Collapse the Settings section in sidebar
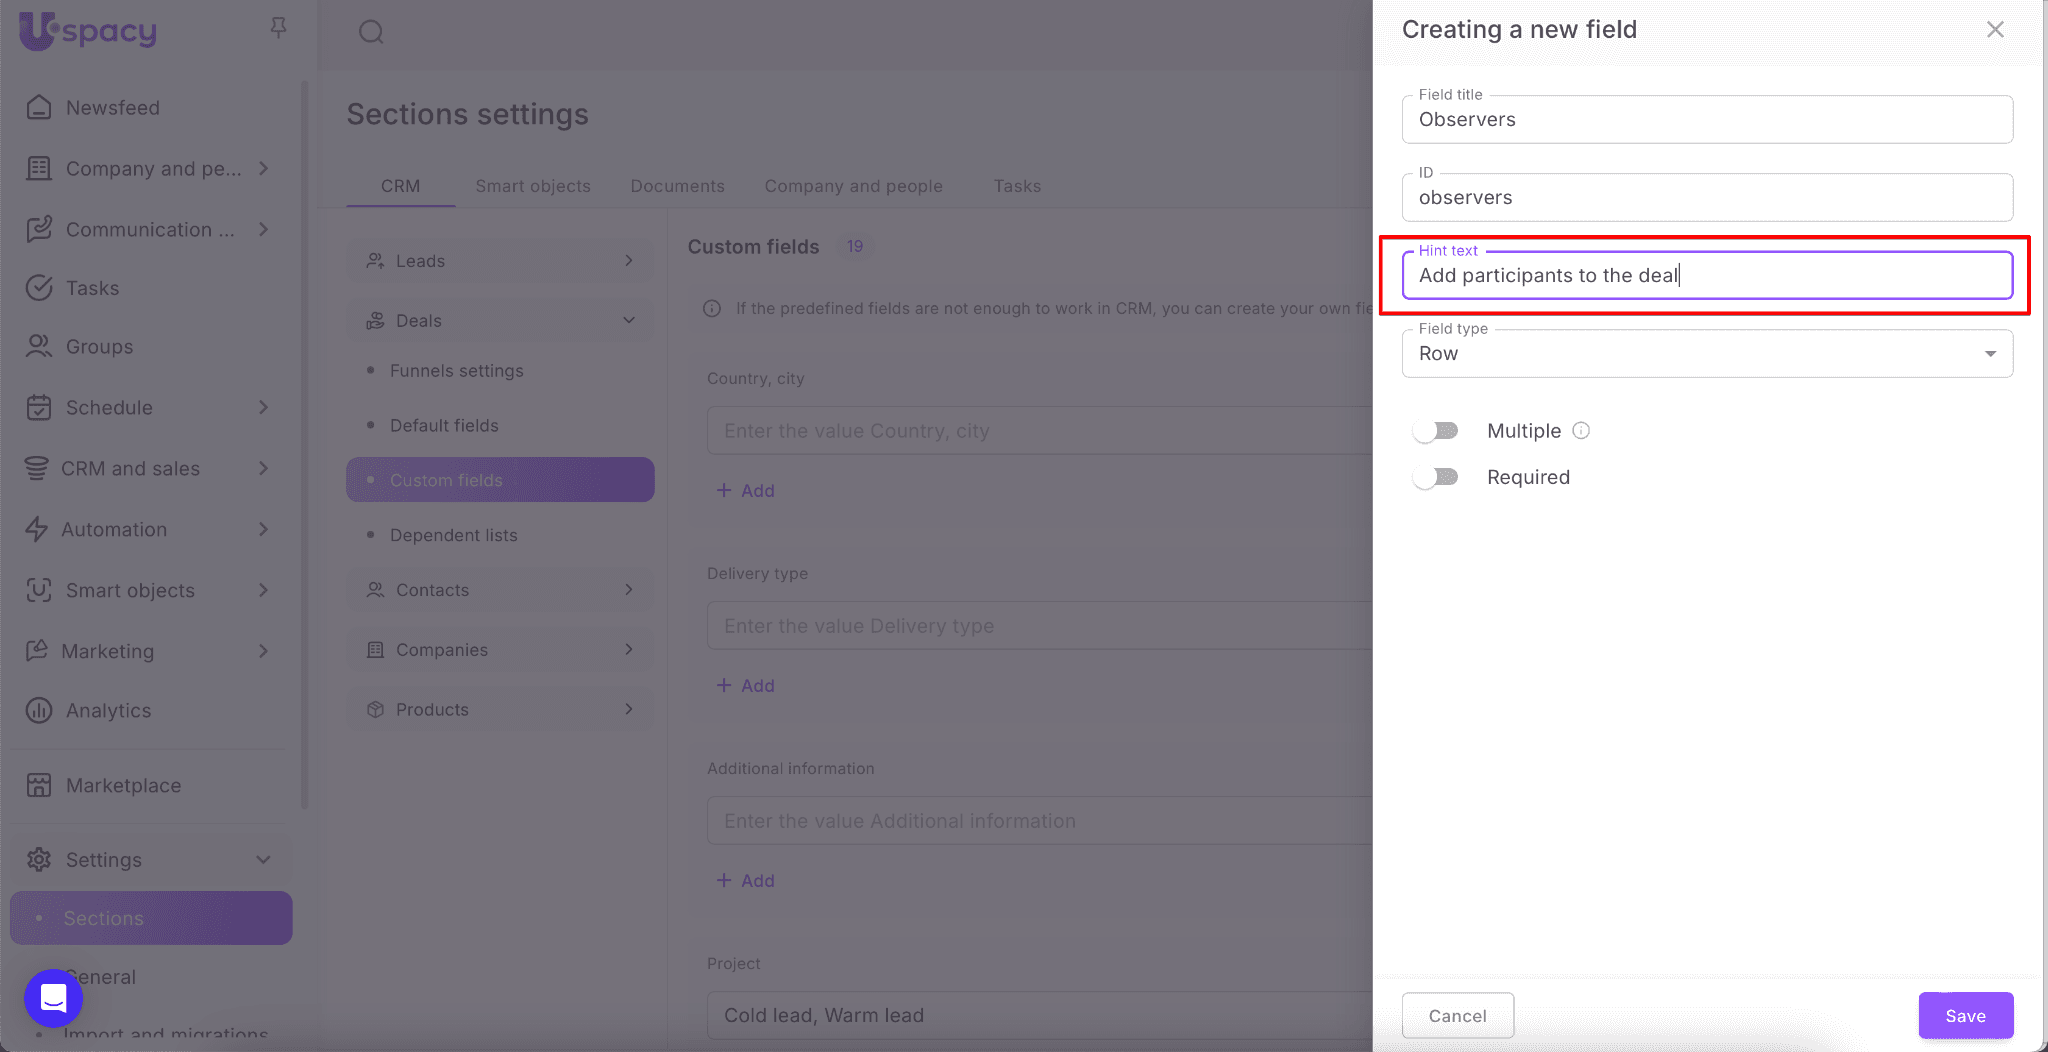The width and height of the screenshot is (2048, 1052). [263, 860]
